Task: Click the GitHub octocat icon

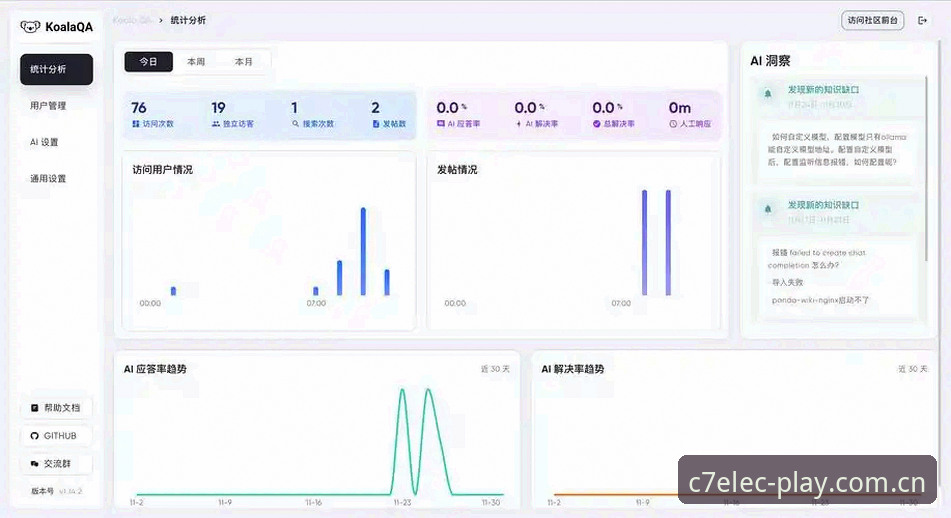Action: [x=35, y=436]
